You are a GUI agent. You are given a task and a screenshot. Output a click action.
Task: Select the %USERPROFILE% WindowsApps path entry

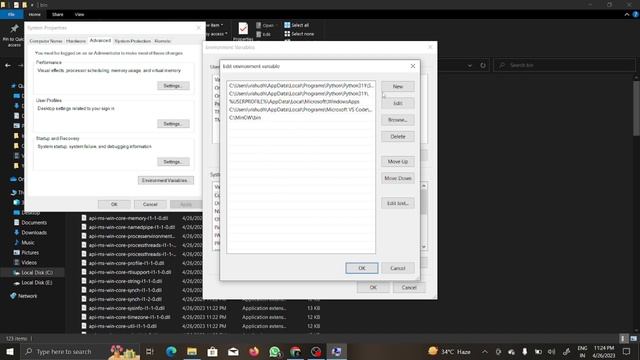coord(300,102)
